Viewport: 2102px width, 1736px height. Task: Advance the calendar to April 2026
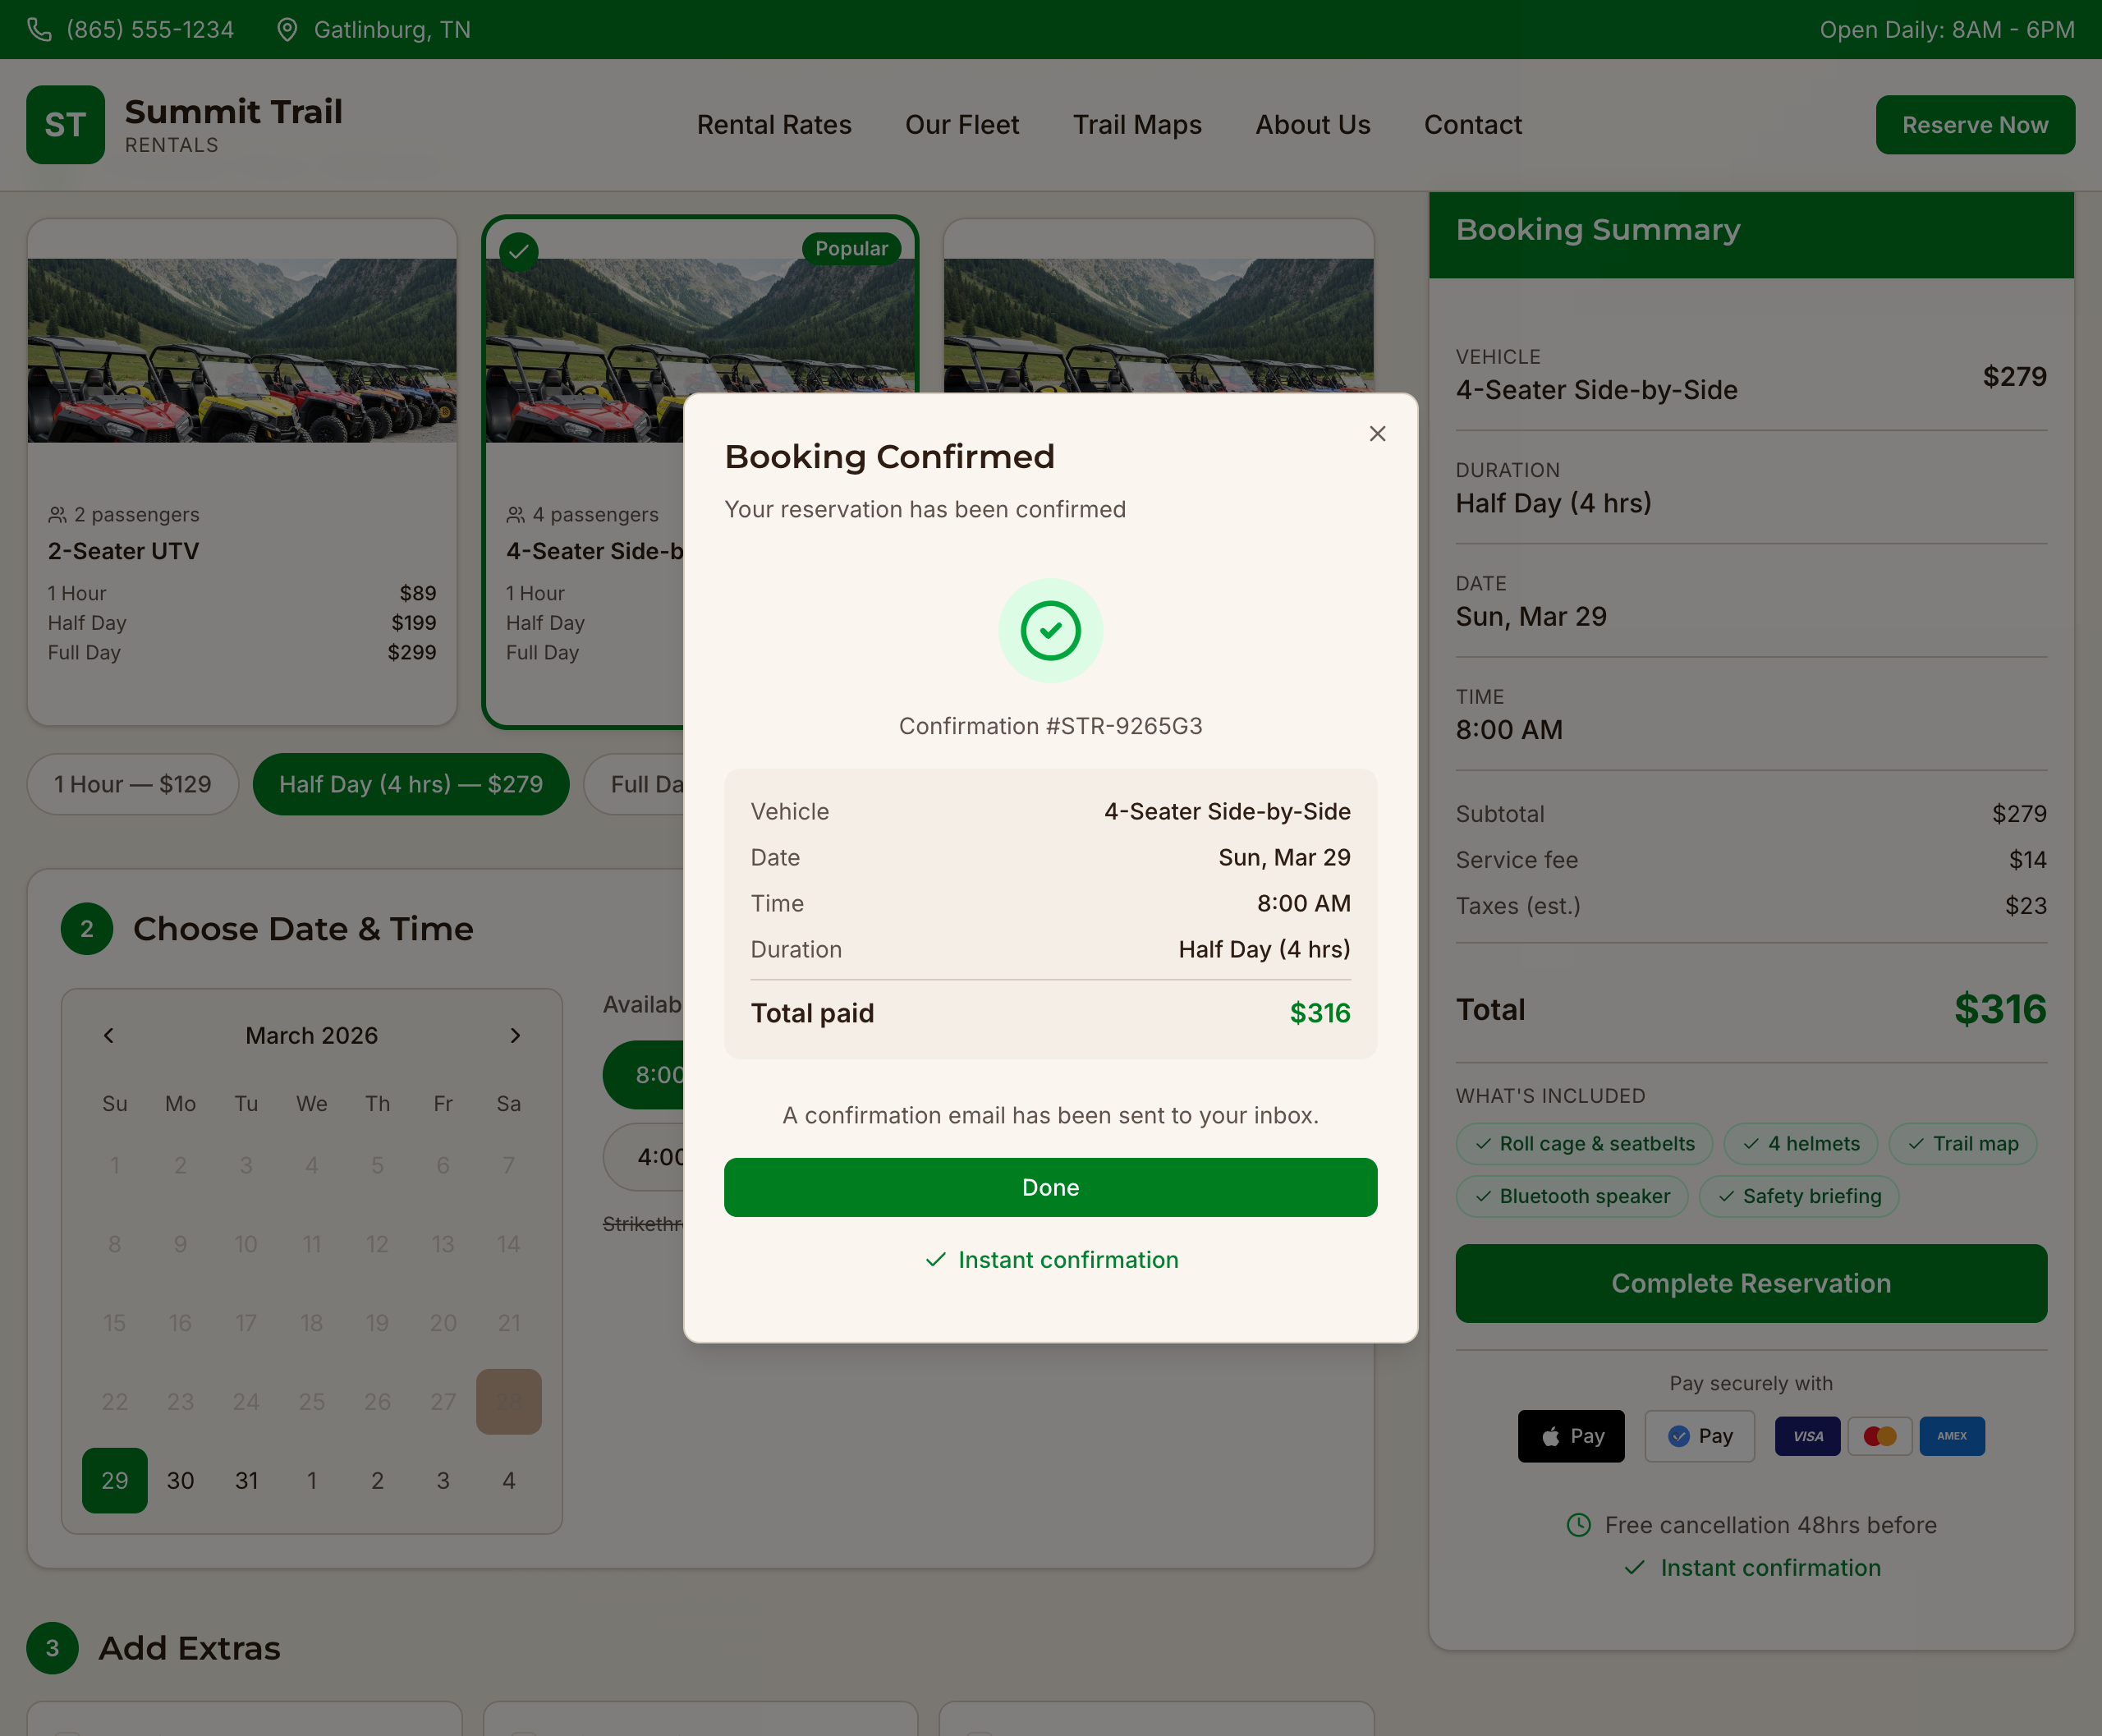(x=516, y=1035)
